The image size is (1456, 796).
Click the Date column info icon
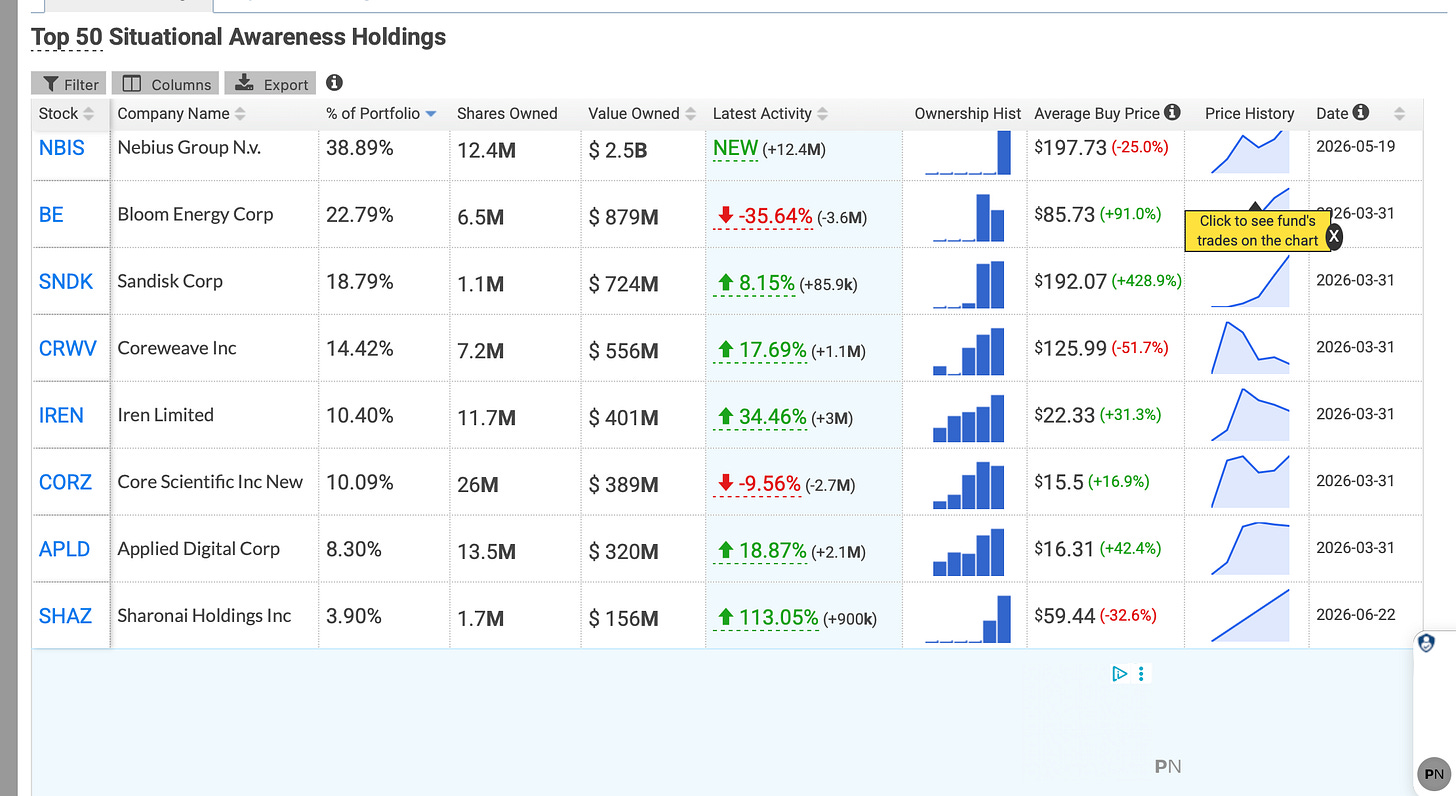(x=1361, y=113)
